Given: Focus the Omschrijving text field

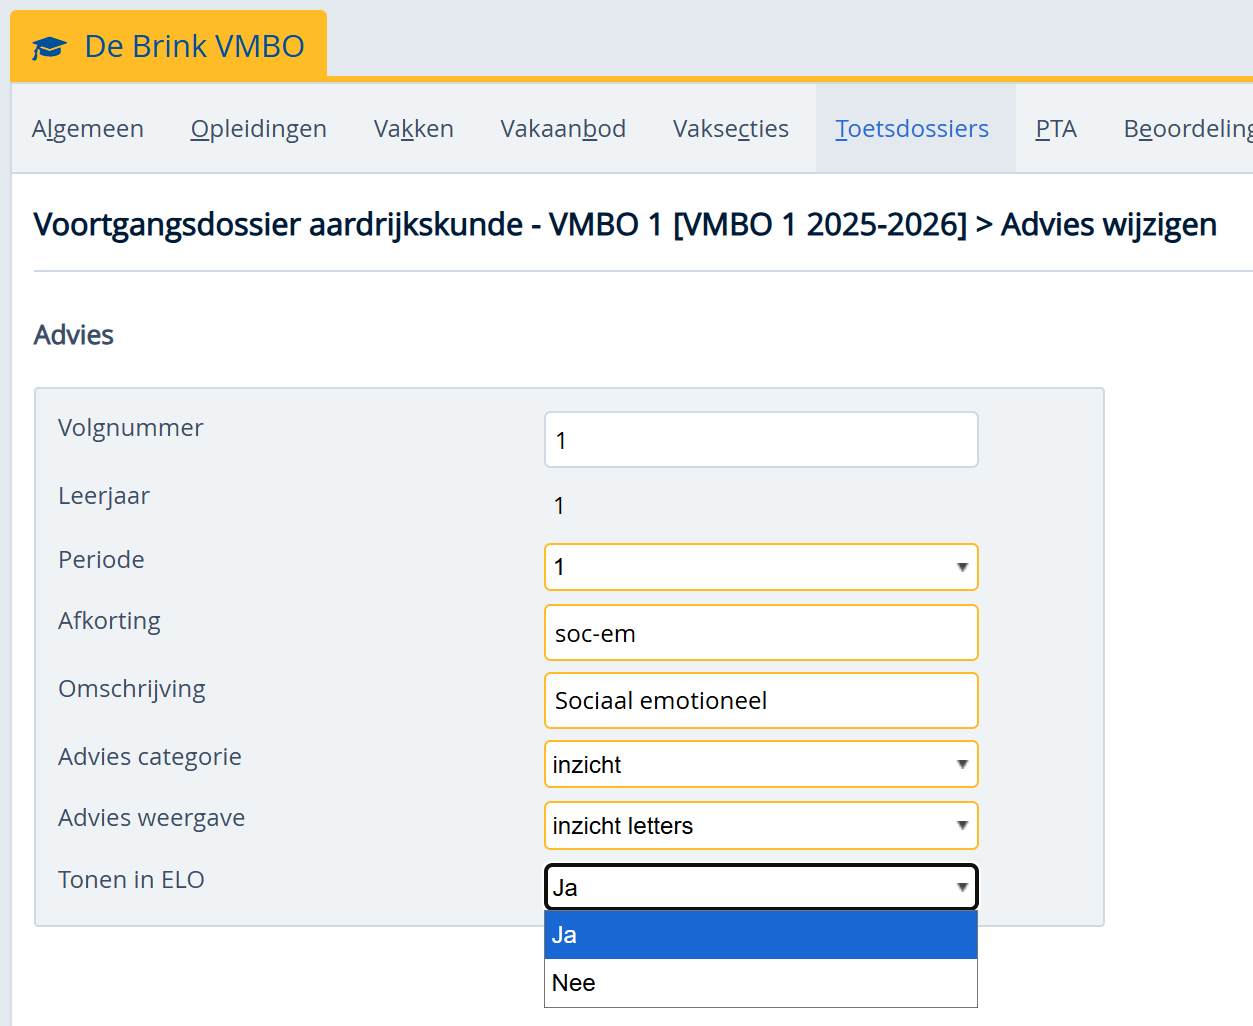Looking at the screenshot, I should 760,700.
